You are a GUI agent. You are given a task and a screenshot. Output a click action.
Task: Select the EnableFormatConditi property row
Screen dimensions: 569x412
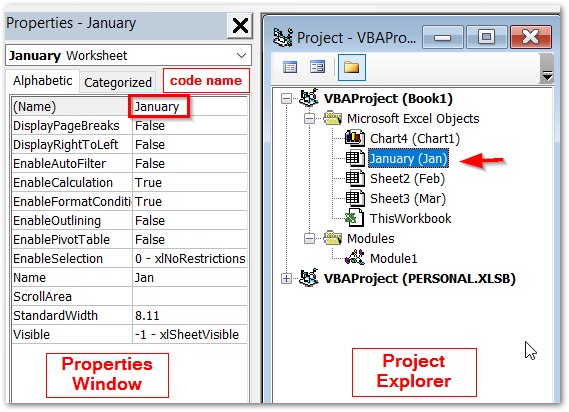[130, 201]
